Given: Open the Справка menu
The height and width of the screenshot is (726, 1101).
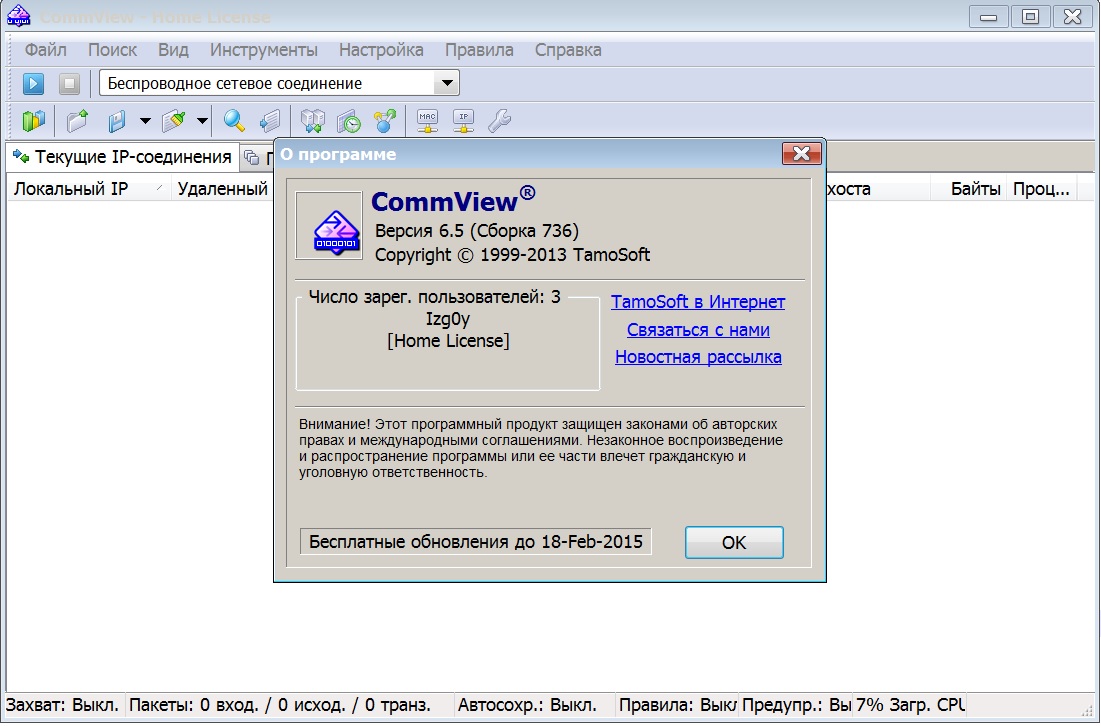Looking at the screenshot, I should (568, 50).
